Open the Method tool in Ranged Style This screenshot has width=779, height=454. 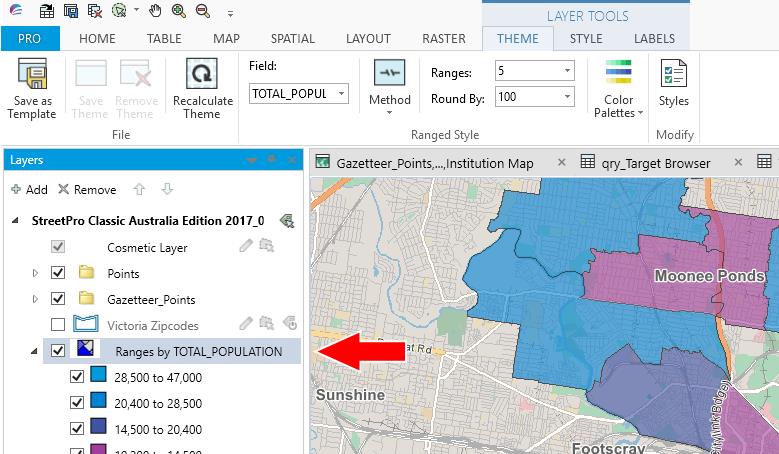tap(389, 76)
